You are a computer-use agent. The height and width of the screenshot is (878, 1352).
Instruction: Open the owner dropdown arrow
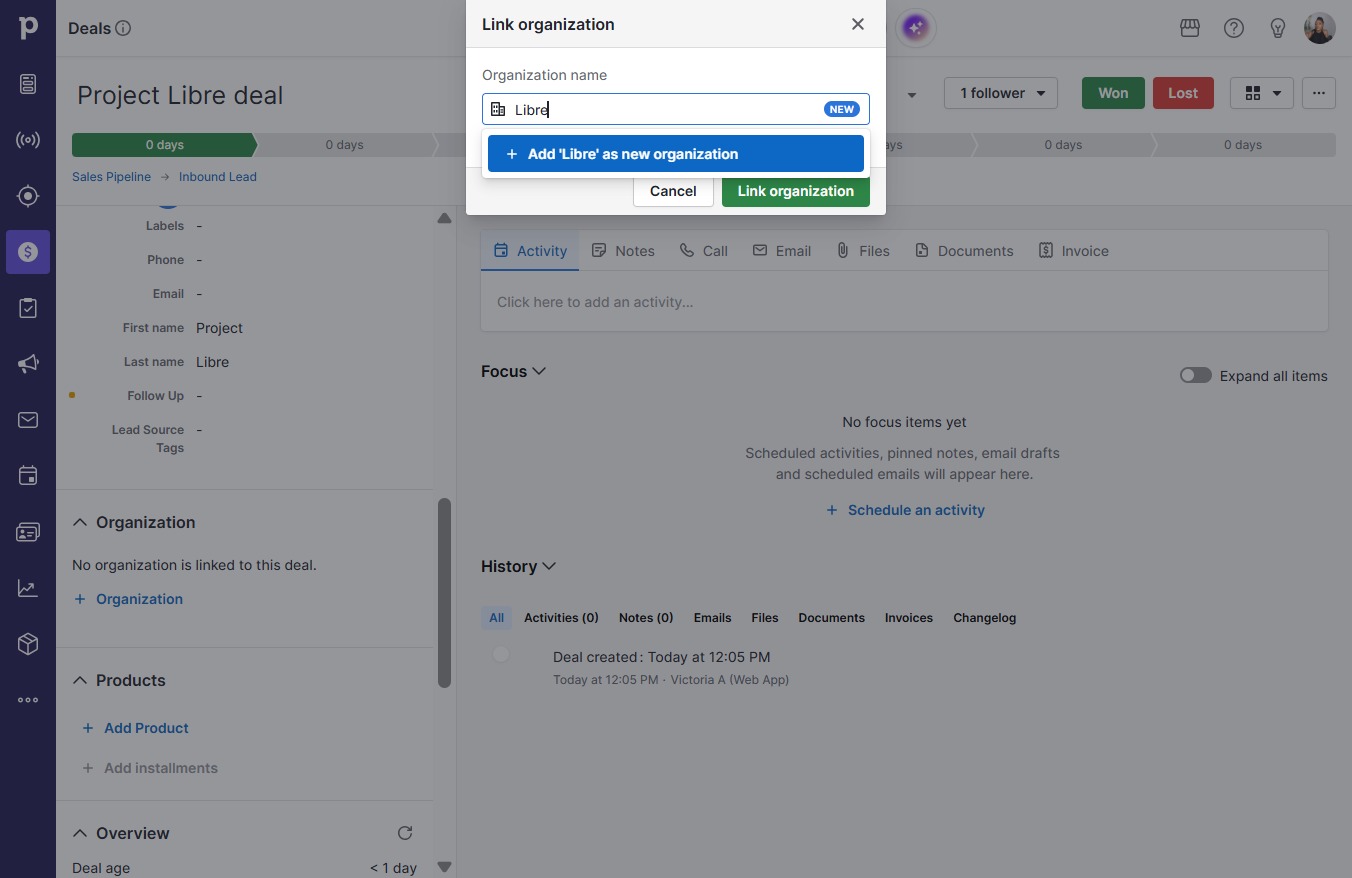(x=912, y=95)
